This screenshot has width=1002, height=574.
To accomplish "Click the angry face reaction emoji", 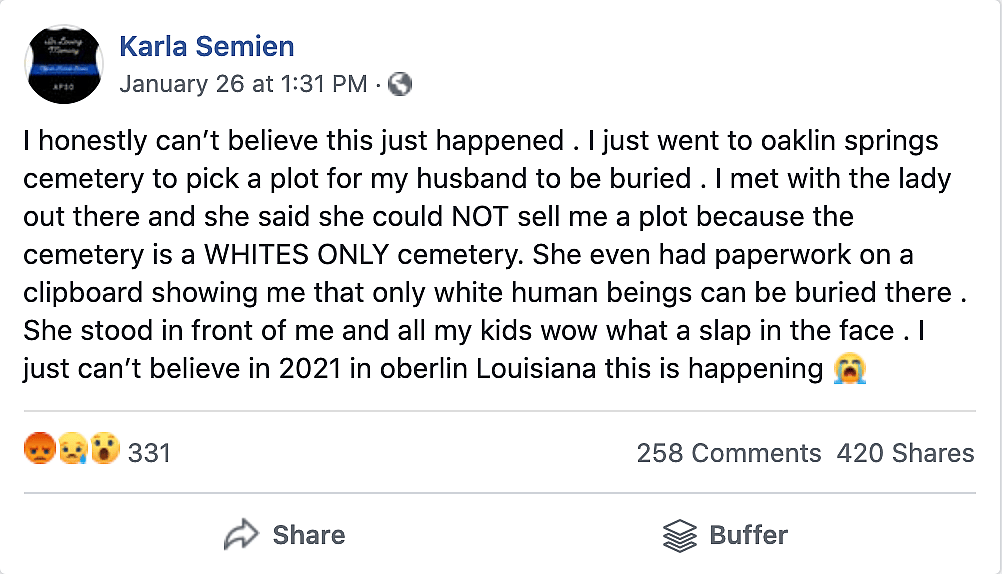I will (x=38, y=451).
